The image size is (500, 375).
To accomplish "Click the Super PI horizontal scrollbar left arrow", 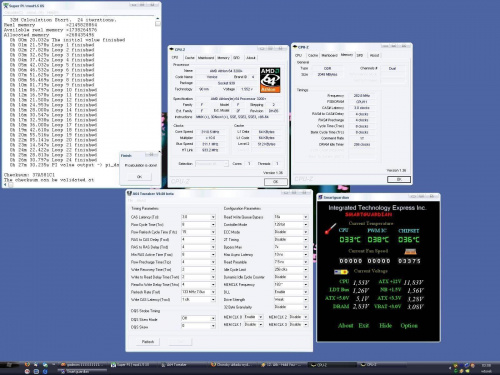I will pos(5,185).
